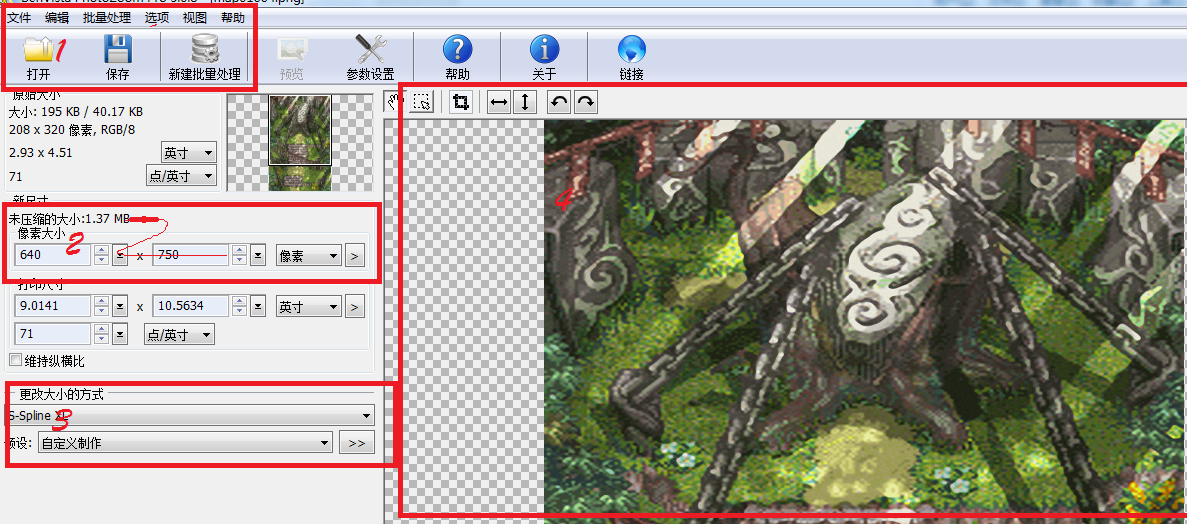Activate the crop tool
The width and height of the screenshot is (1187, 524).
pos(460,102)
